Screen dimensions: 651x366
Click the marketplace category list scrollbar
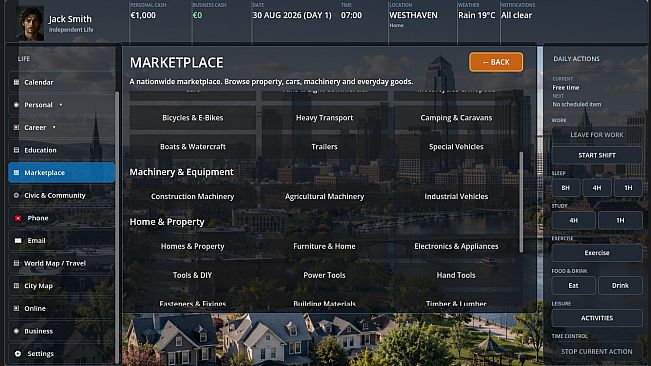(521, 202)
